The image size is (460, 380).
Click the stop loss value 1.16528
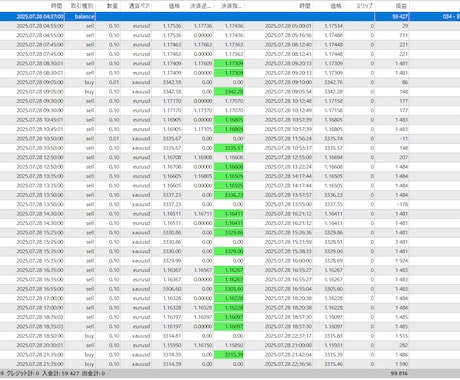click(x=203, y=308)
